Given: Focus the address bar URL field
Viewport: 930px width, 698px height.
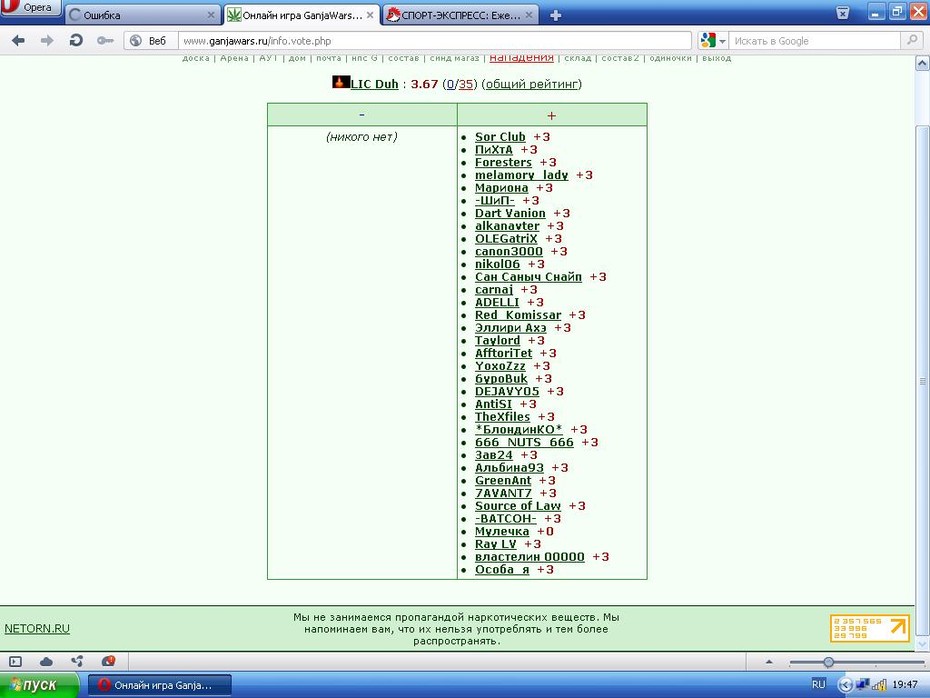Looking at the screenshot, I should pyautogui.click(x=435, y=40).
